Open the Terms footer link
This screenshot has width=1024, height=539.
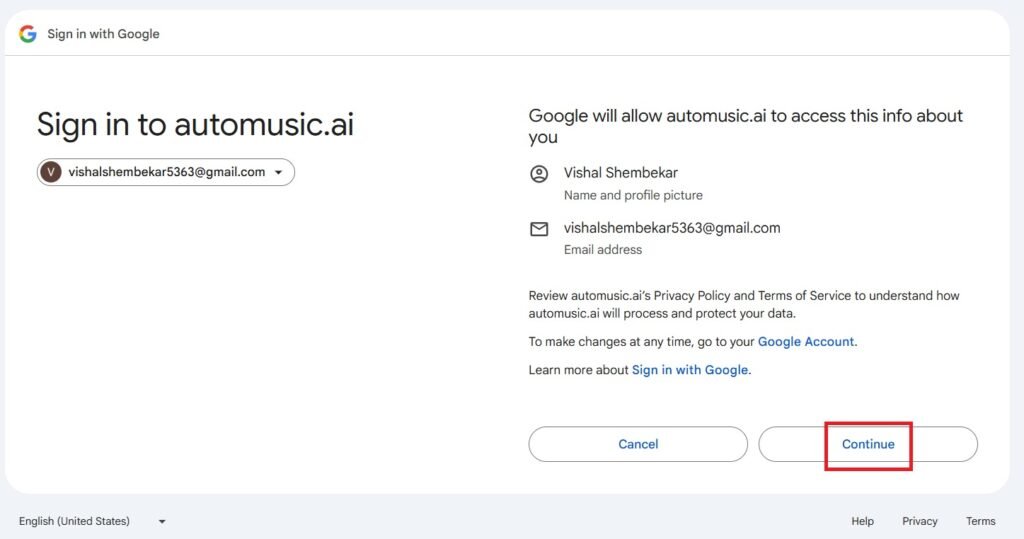point(980,521)
